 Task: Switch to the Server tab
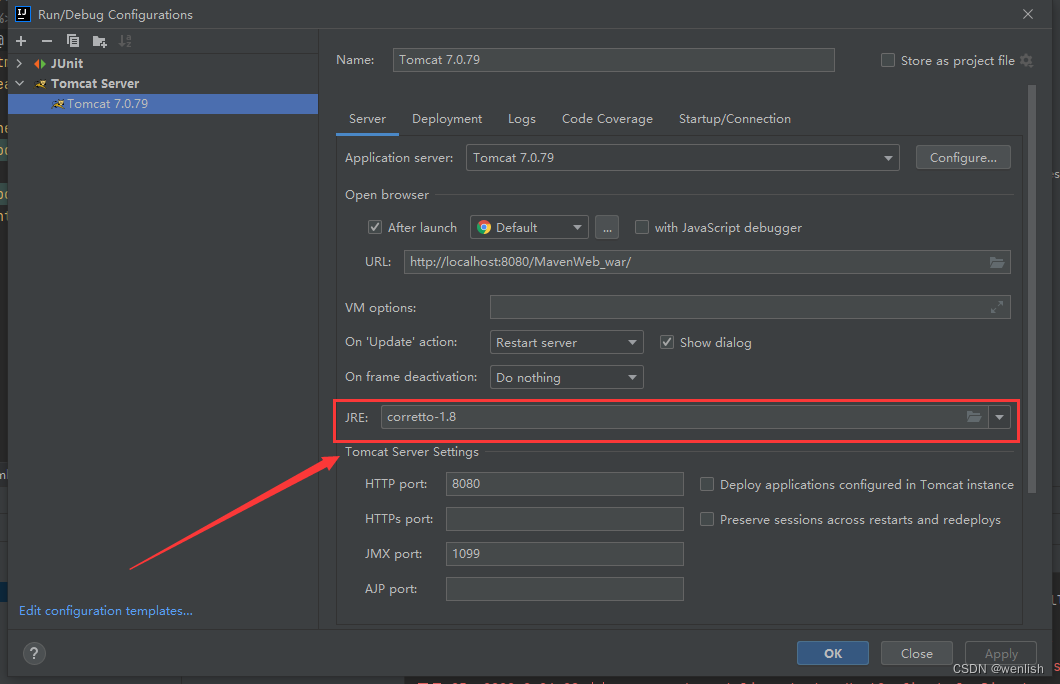click(367, 119)
